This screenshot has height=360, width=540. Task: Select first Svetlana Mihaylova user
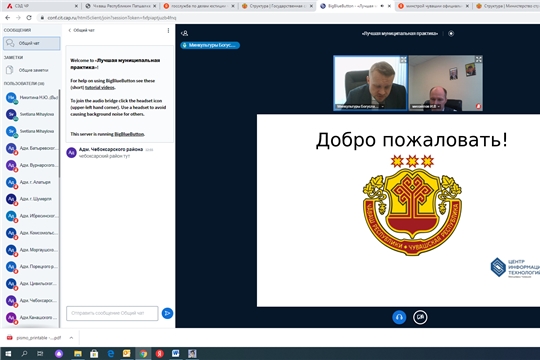pyautogui.click(x=31, y=114)
